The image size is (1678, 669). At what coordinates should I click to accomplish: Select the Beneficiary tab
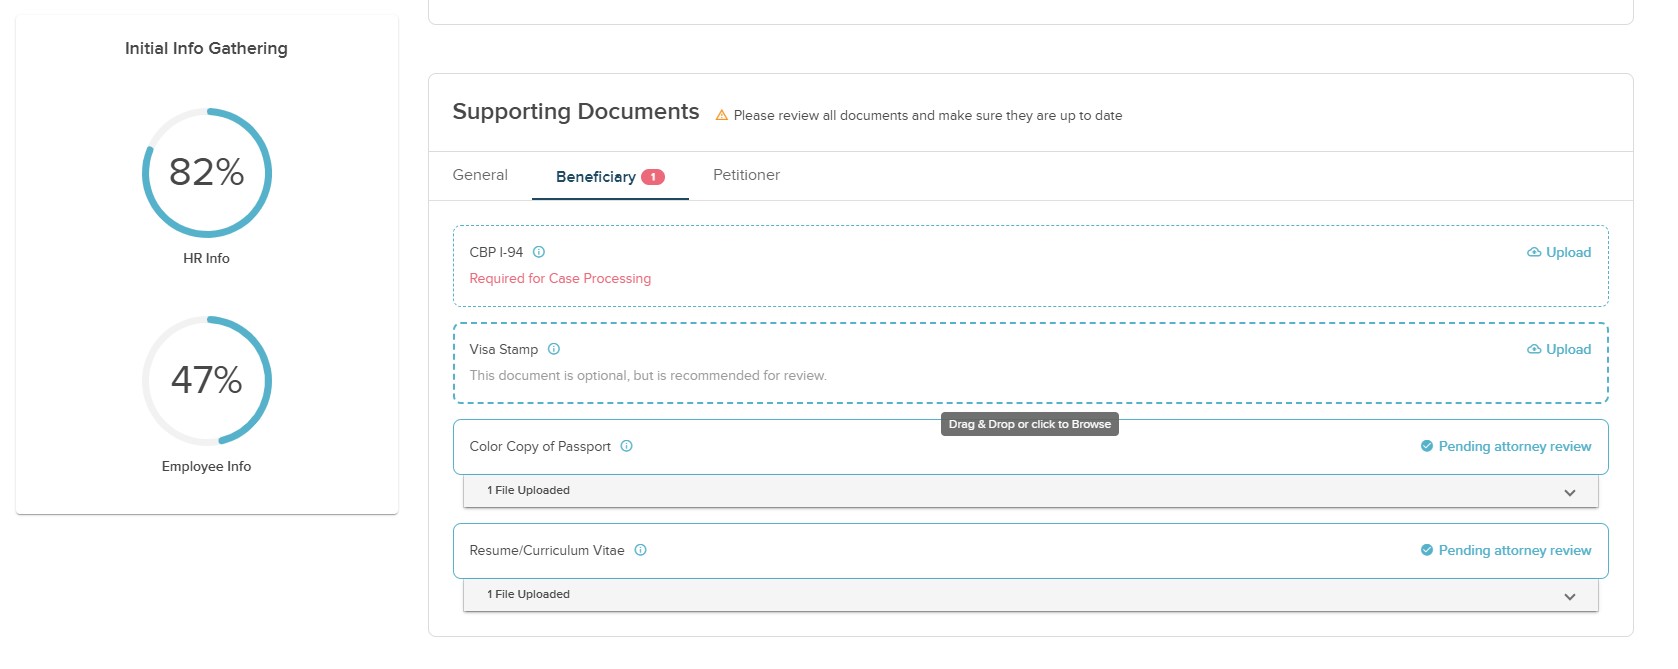point(596,177)
